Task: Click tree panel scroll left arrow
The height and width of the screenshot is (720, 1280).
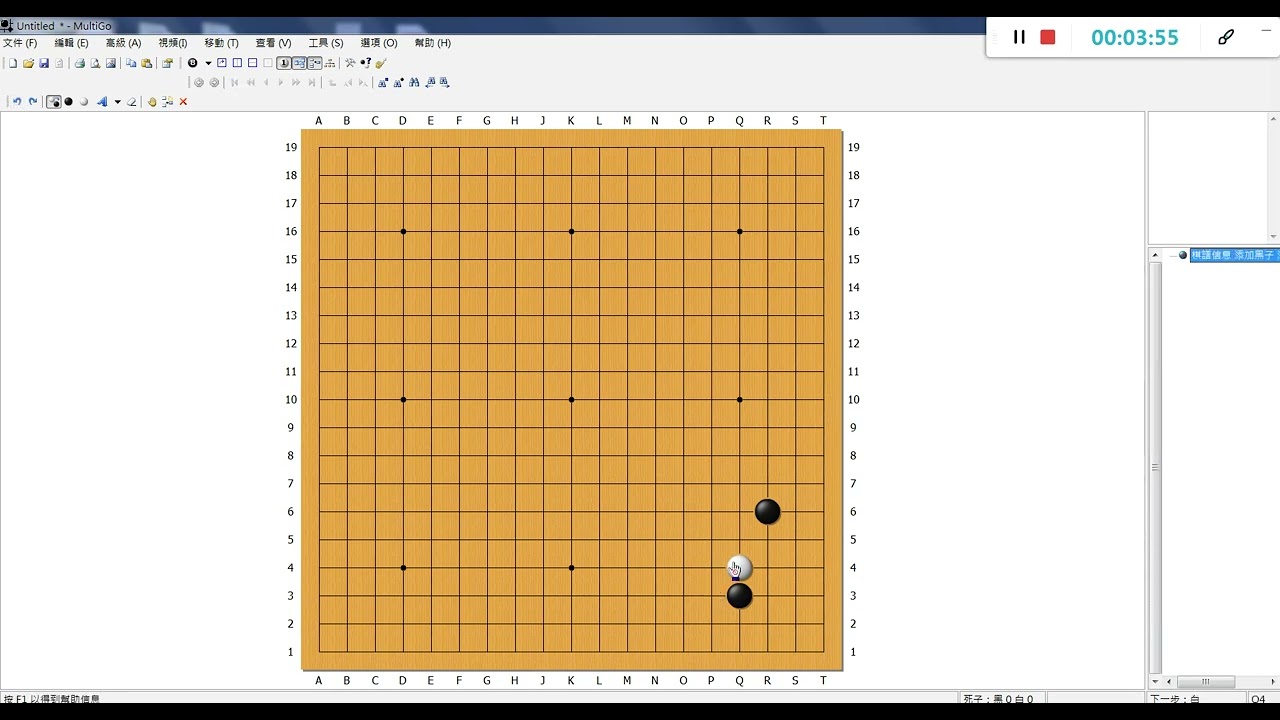Action: click(x=1168, y=682)
